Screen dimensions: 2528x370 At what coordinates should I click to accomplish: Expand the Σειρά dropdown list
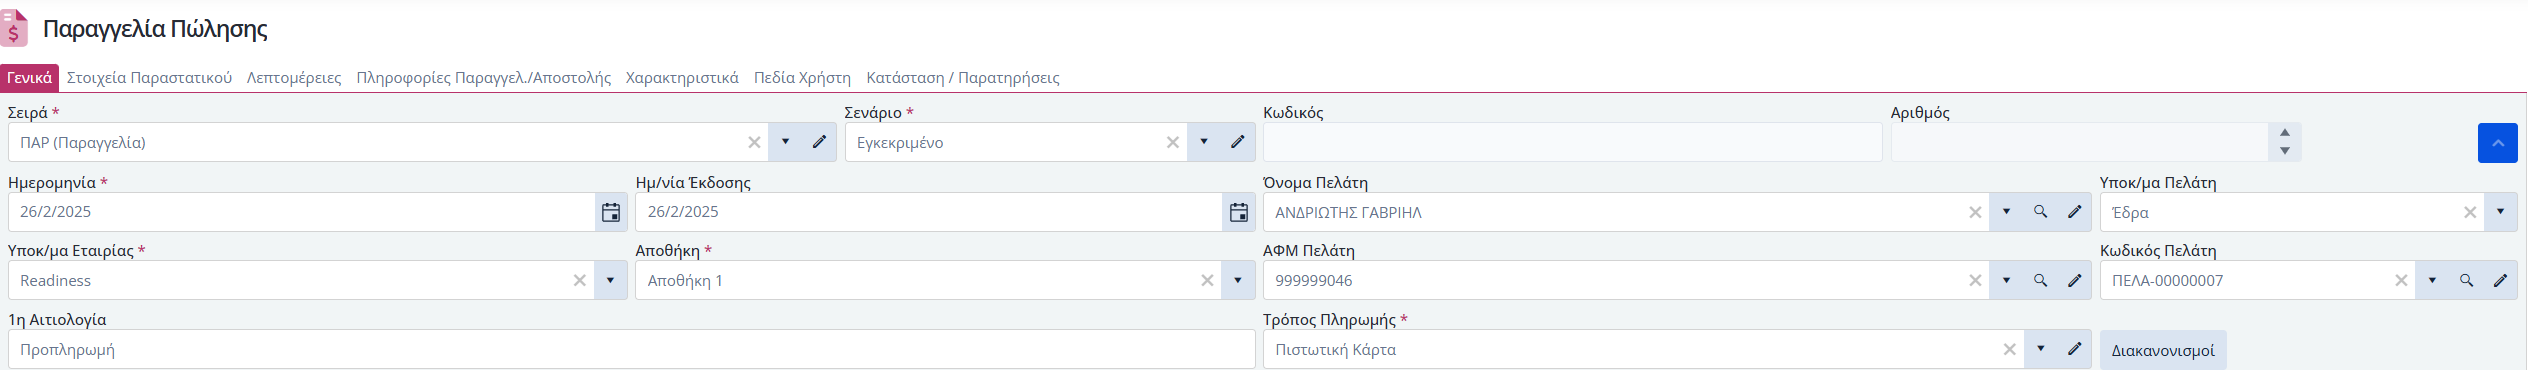(785, 142)
